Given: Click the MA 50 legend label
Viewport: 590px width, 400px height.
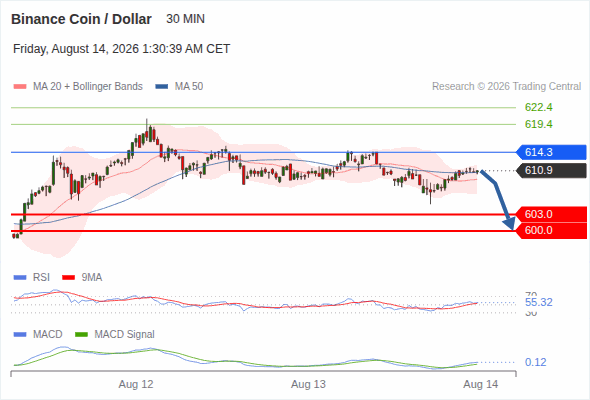Looking at the screenshot, I should 189,87.
